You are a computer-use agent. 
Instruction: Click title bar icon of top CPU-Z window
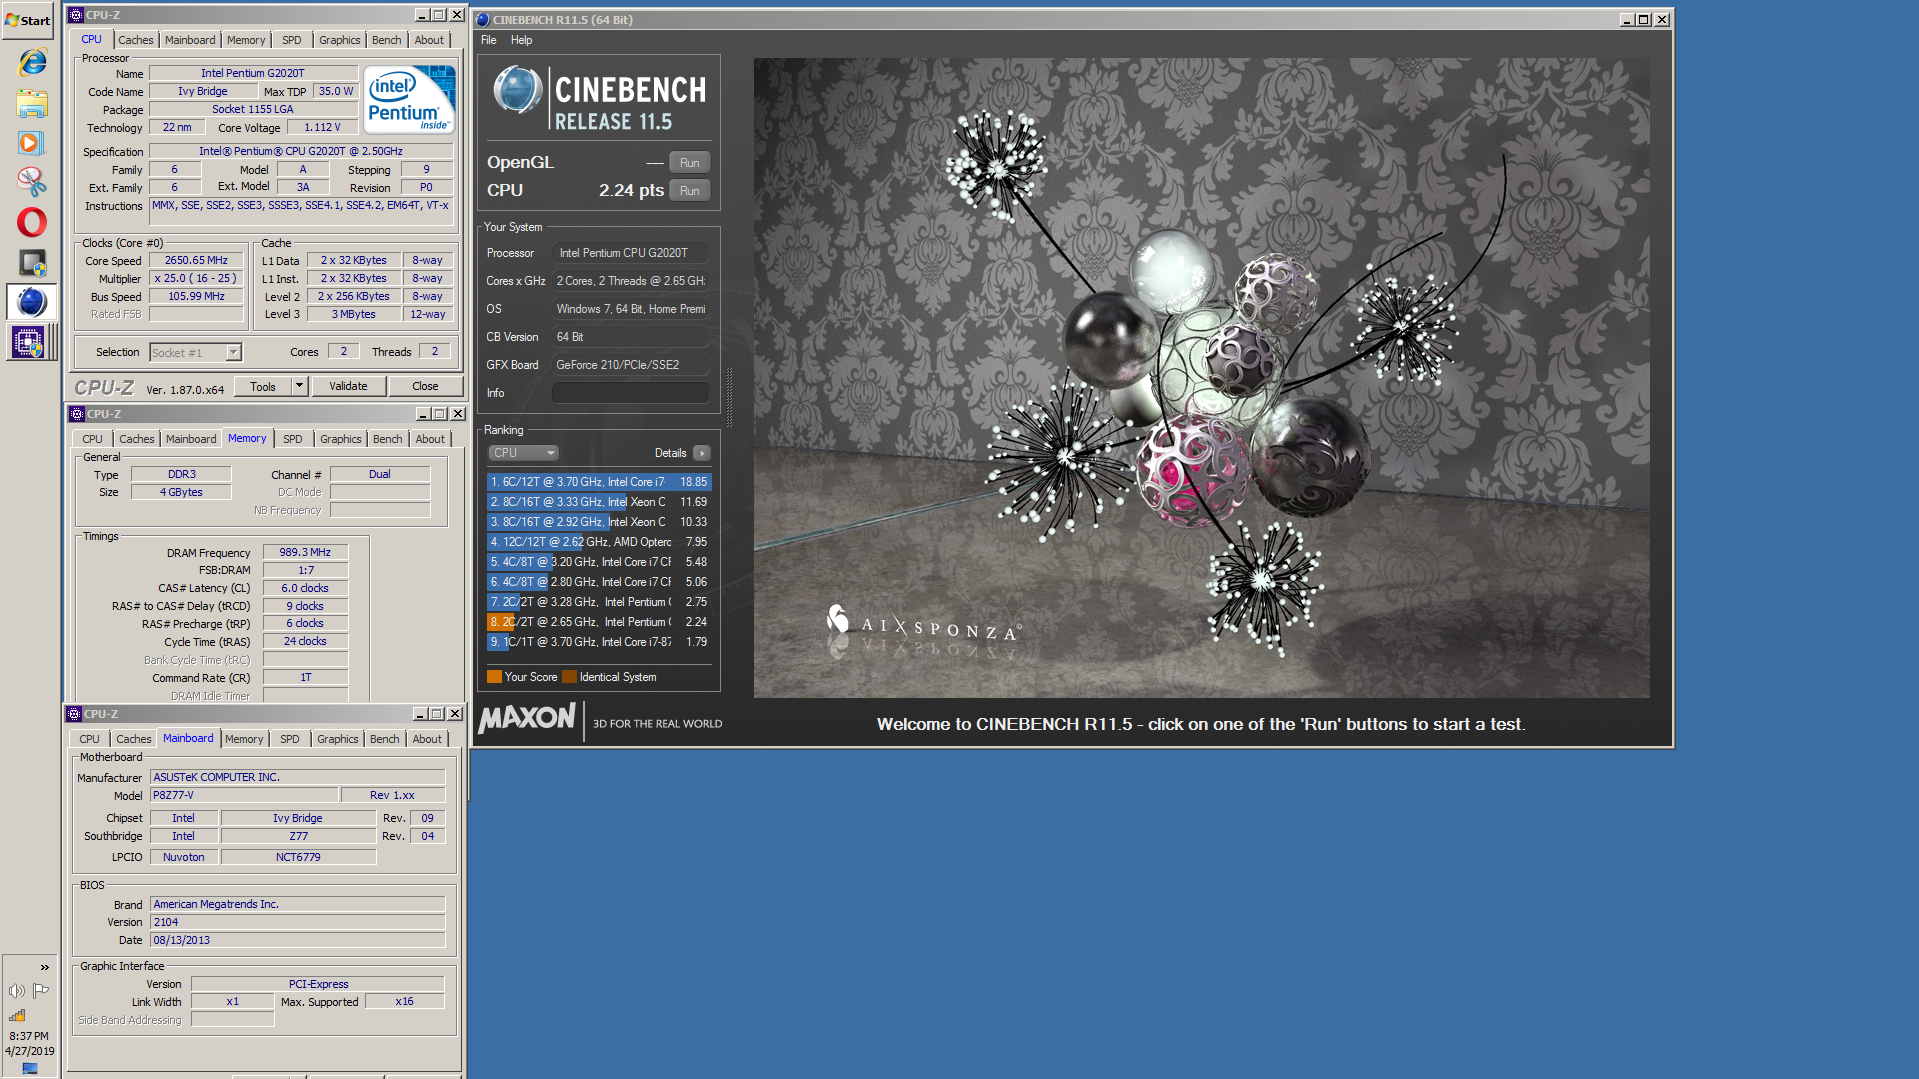pyautogui.click(x=76, y=15)
